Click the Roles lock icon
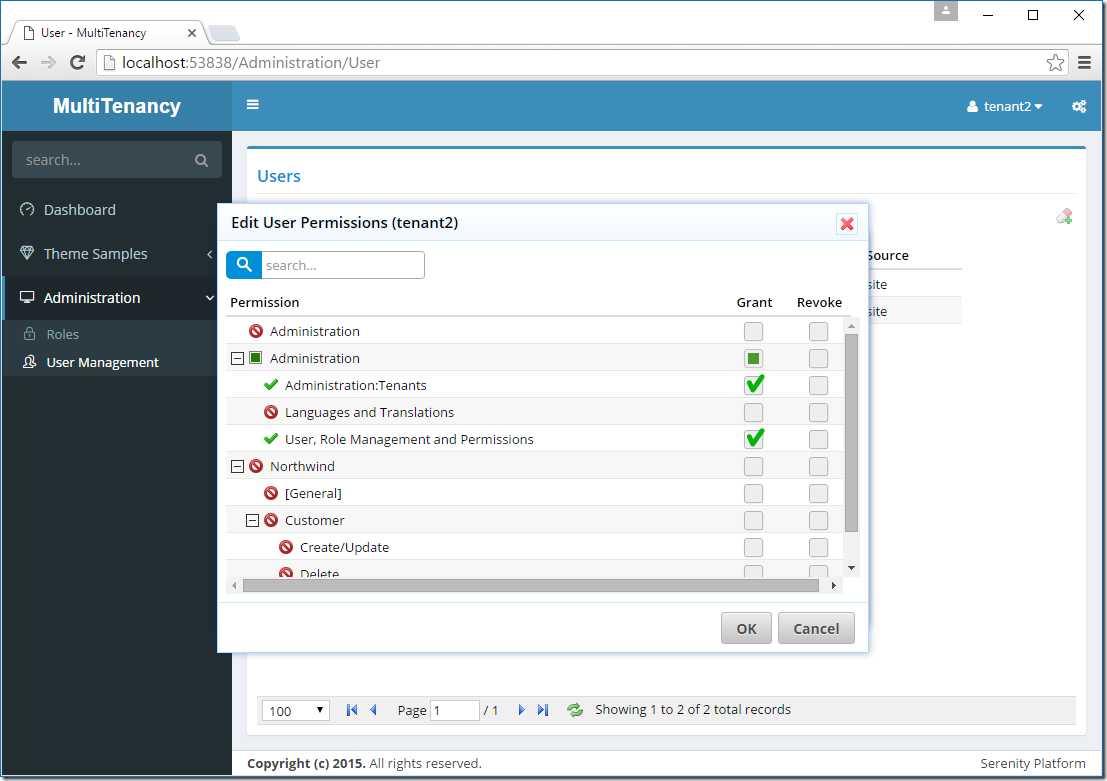The width and height of the screenshot is (1107, 781). 30,333
